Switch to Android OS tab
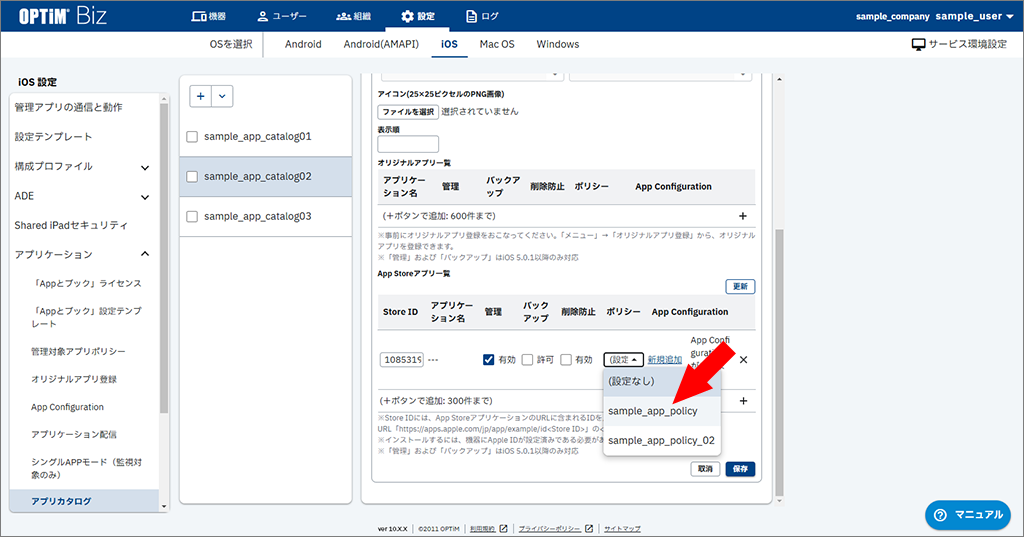 [x=303, y=44]
